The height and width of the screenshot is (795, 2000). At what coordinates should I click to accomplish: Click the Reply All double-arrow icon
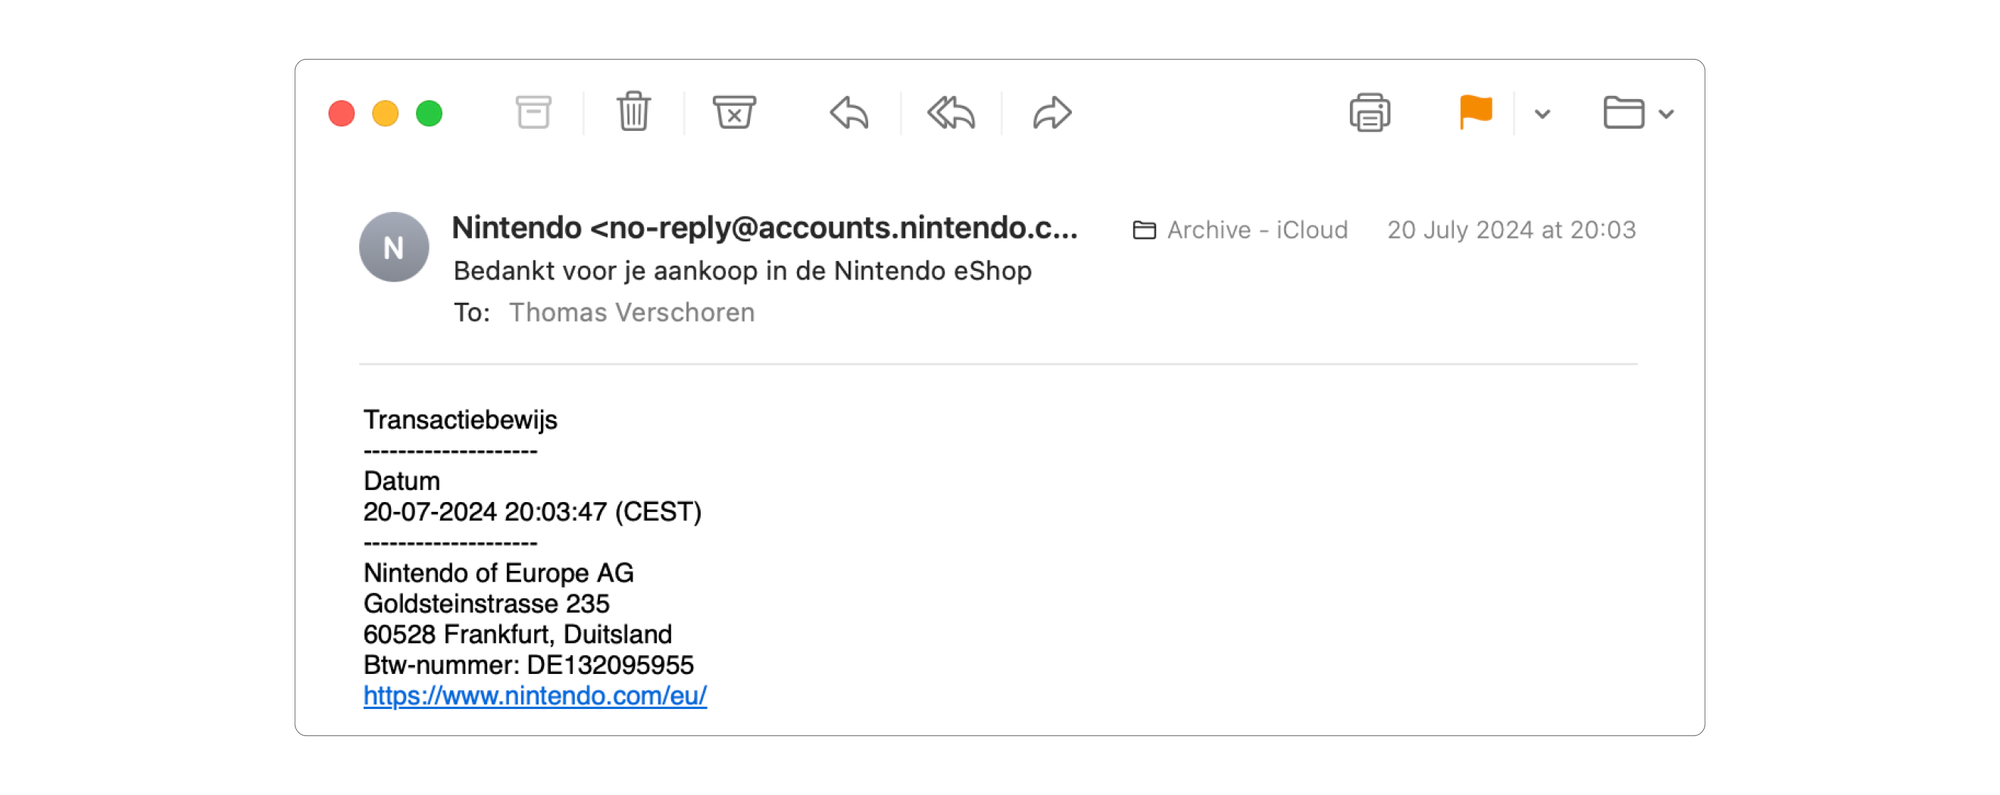tap(950, 113)
